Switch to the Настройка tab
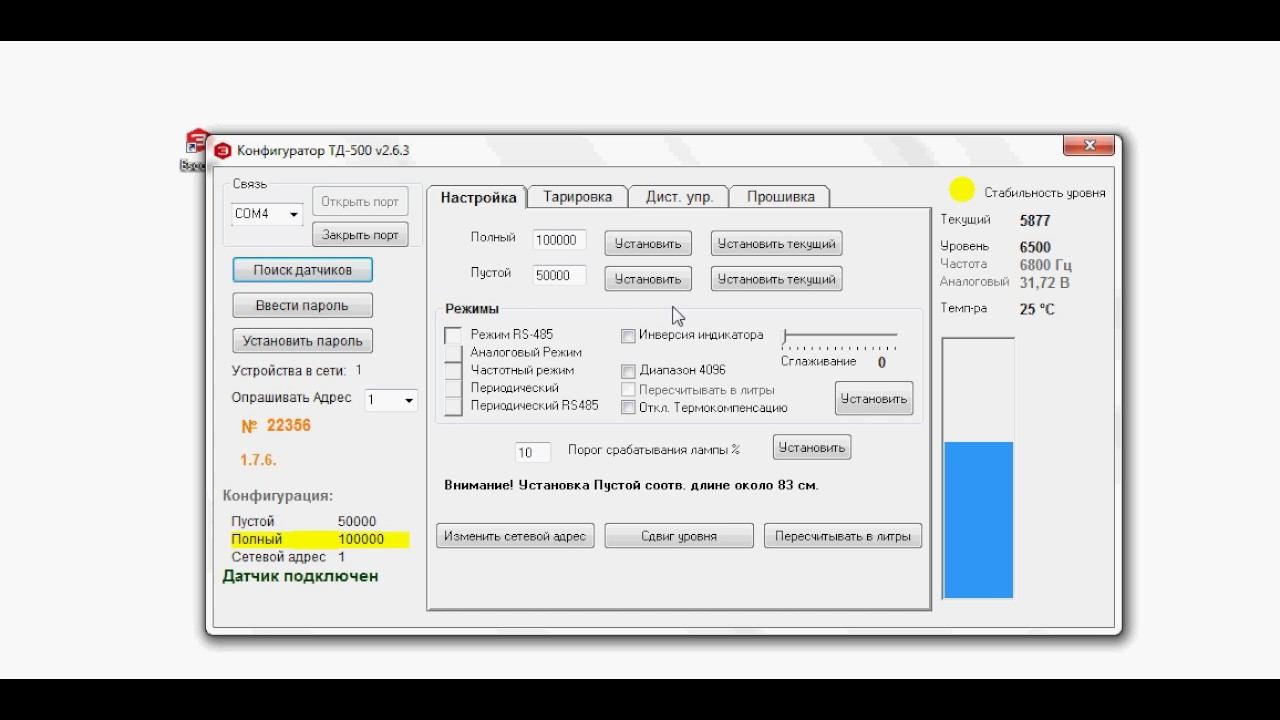Image resolution: width=1280 pixels, height=720 pixels. [478, 197]
